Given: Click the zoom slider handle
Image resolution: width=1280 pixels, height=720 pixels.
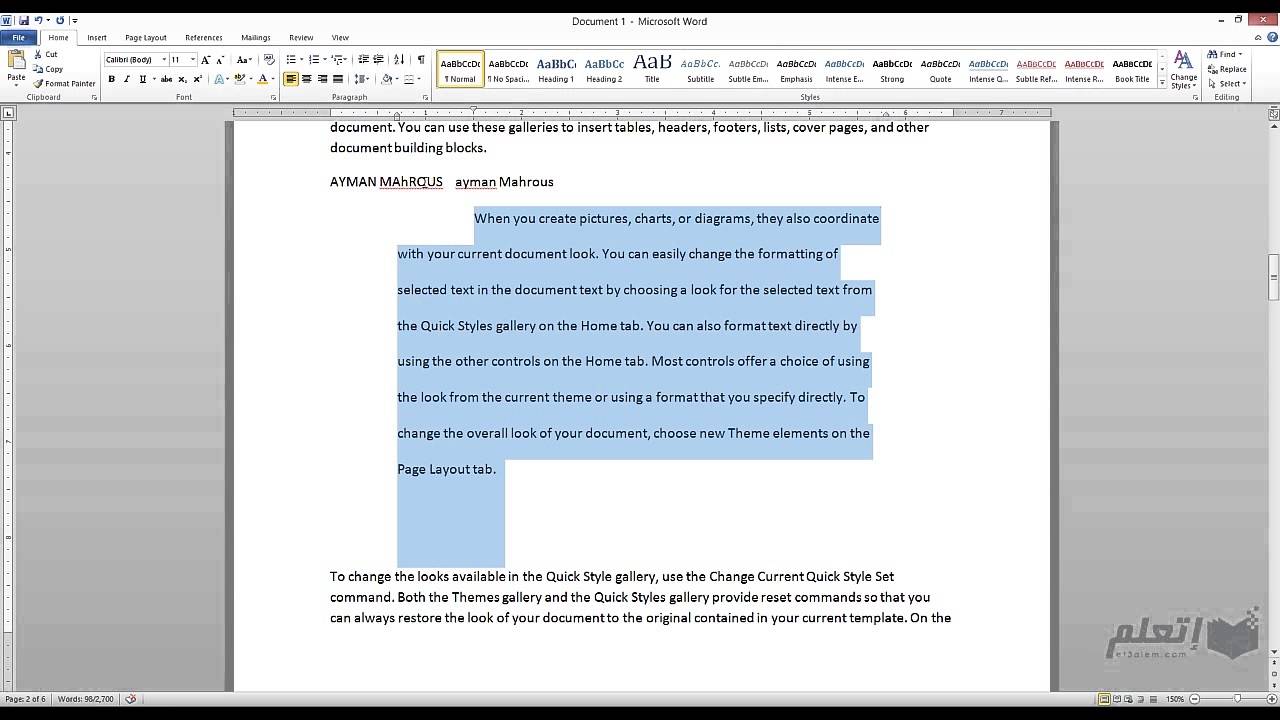Looking at the screenshot, I should coord(1237,699).
